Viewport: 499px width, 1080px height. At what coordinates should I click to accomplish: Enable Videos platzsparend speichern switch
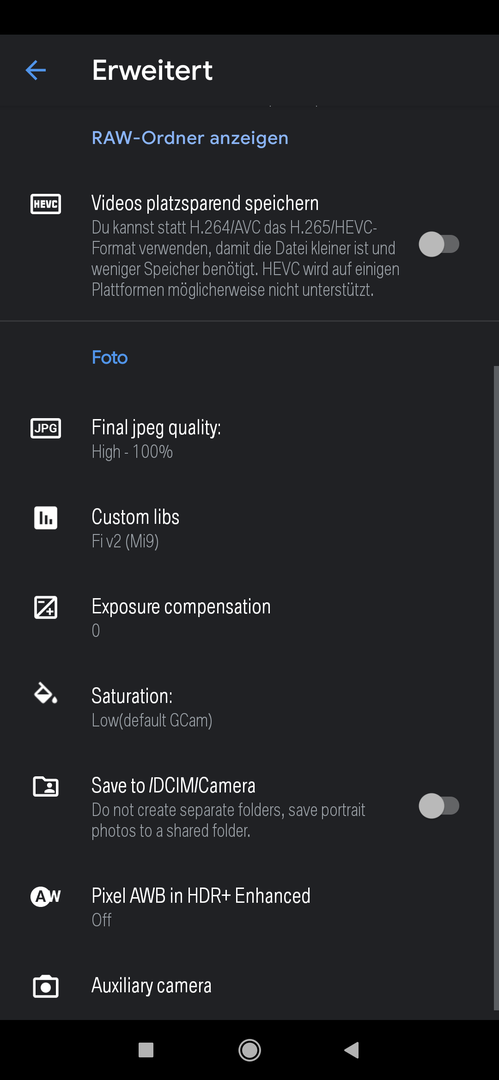[439, 245]
